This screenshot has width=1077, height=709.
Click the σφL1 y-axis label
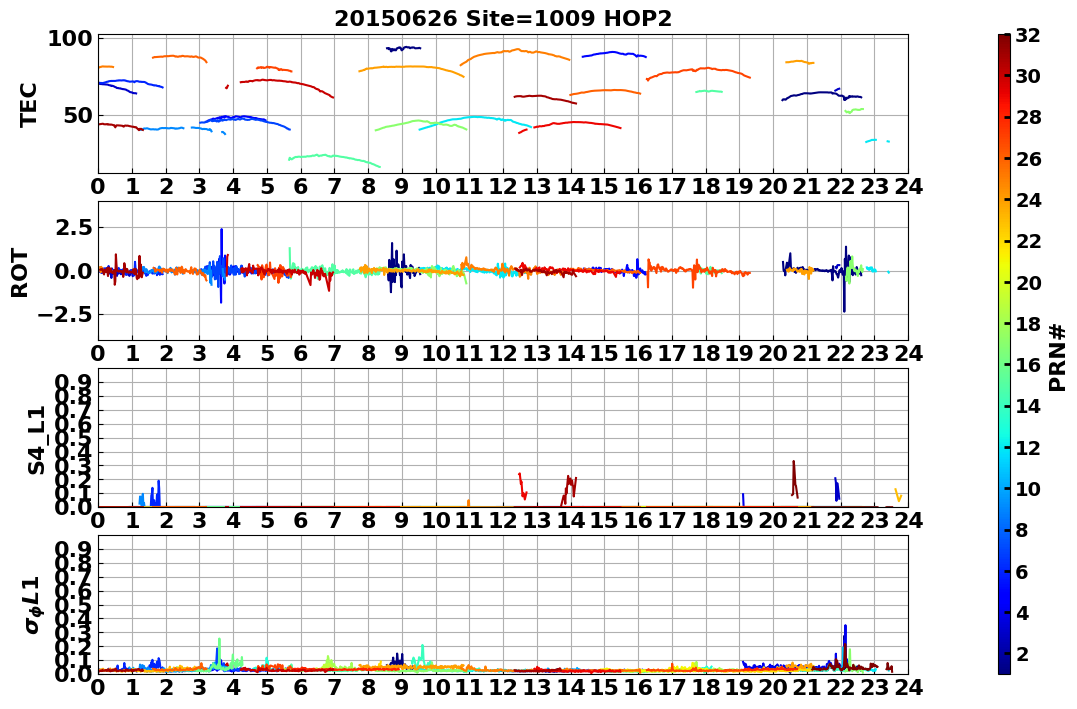click(32, 605)
